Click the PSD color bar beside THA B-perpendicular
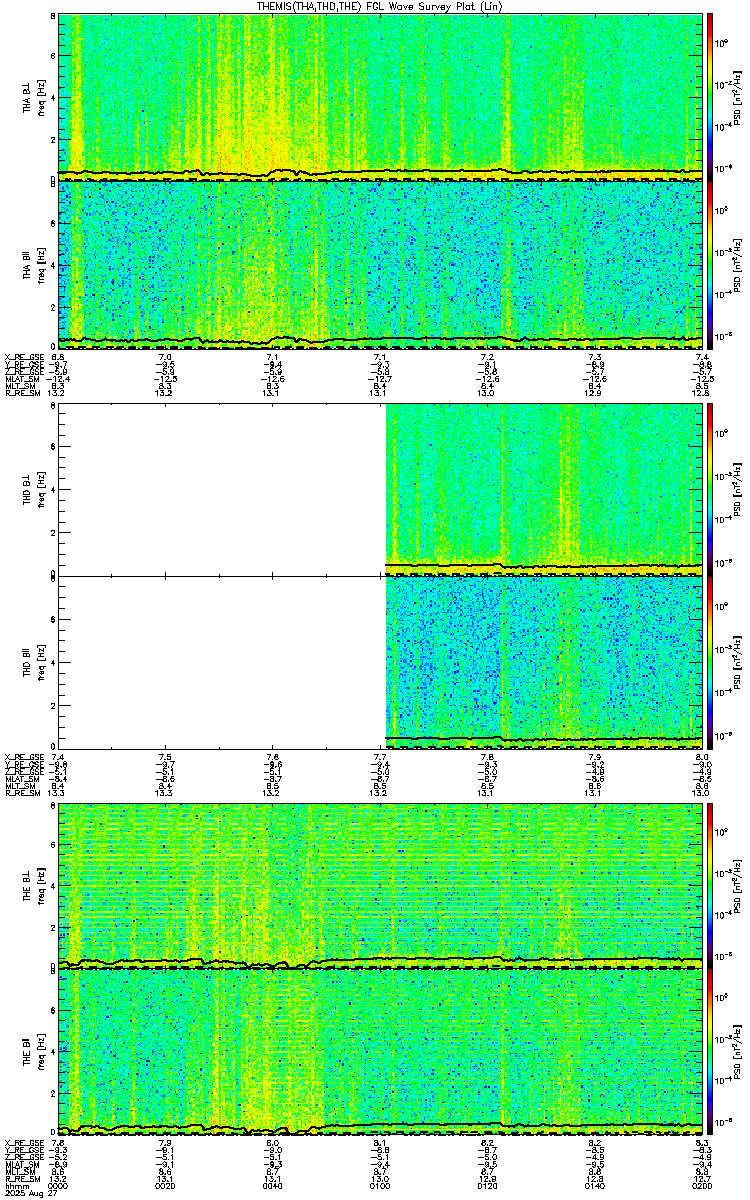The height and width of the screenshot is (1200, 750). click(711, 96)
